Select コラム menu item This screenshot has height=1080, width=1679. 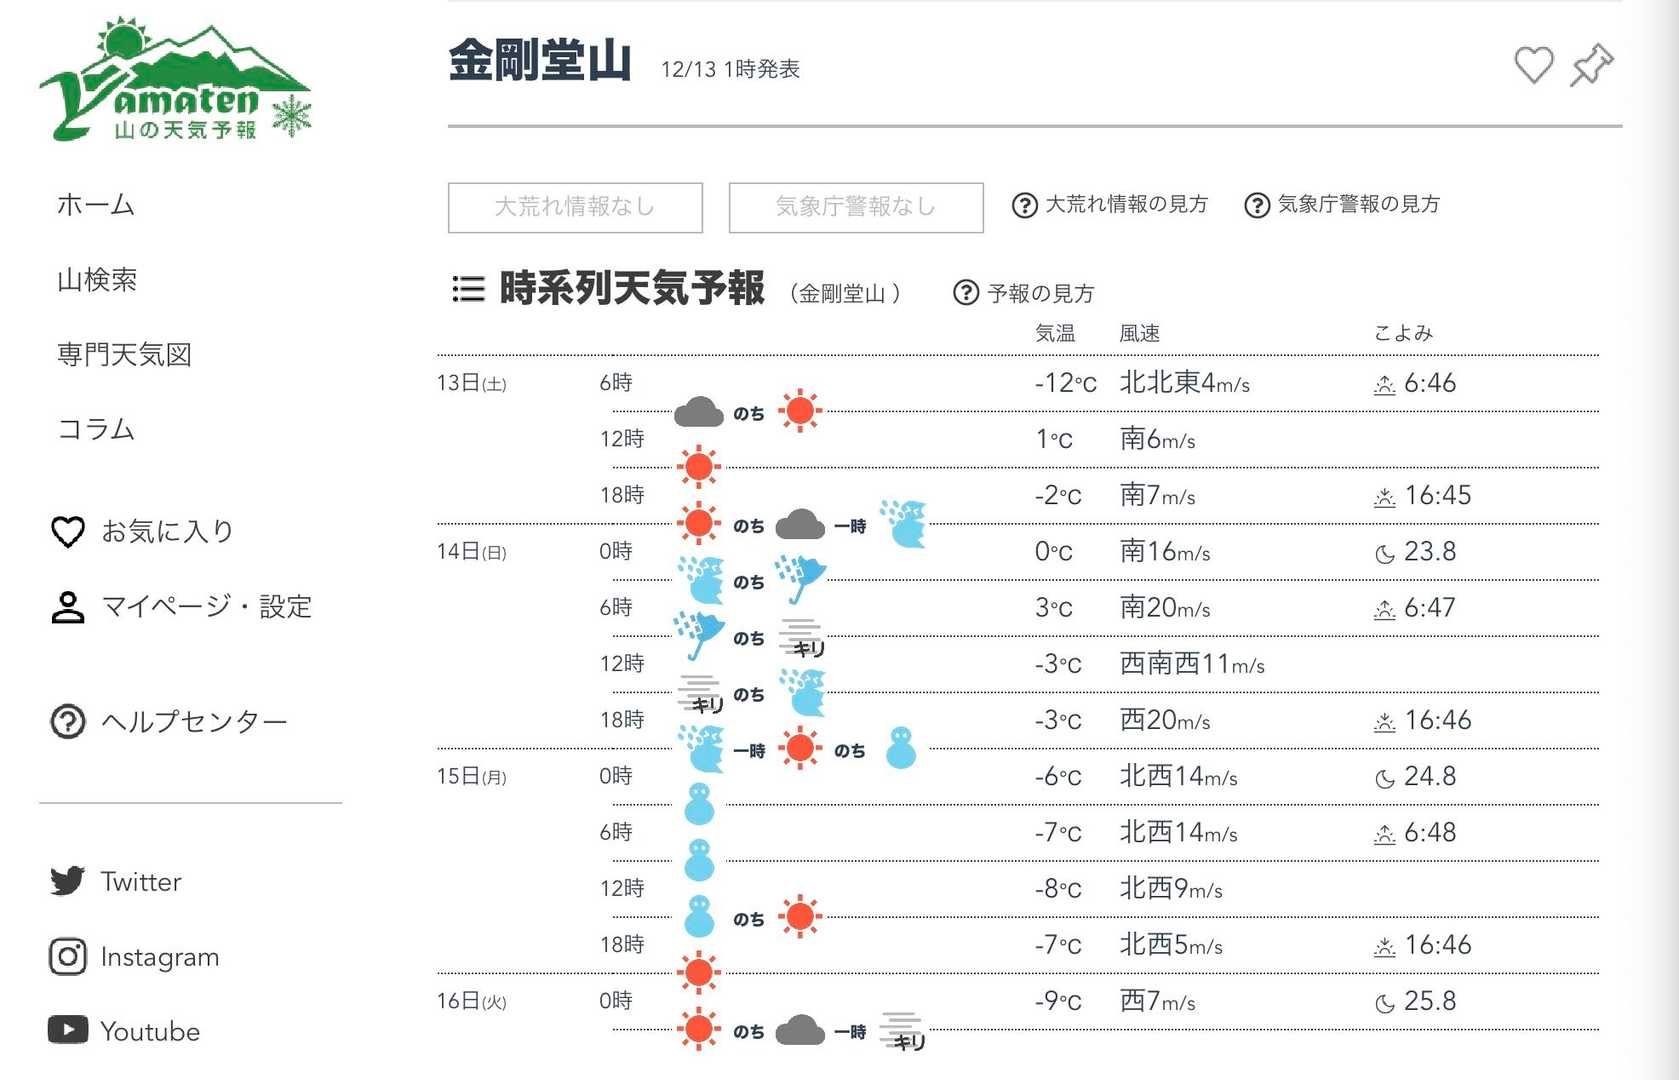[96, 430]
